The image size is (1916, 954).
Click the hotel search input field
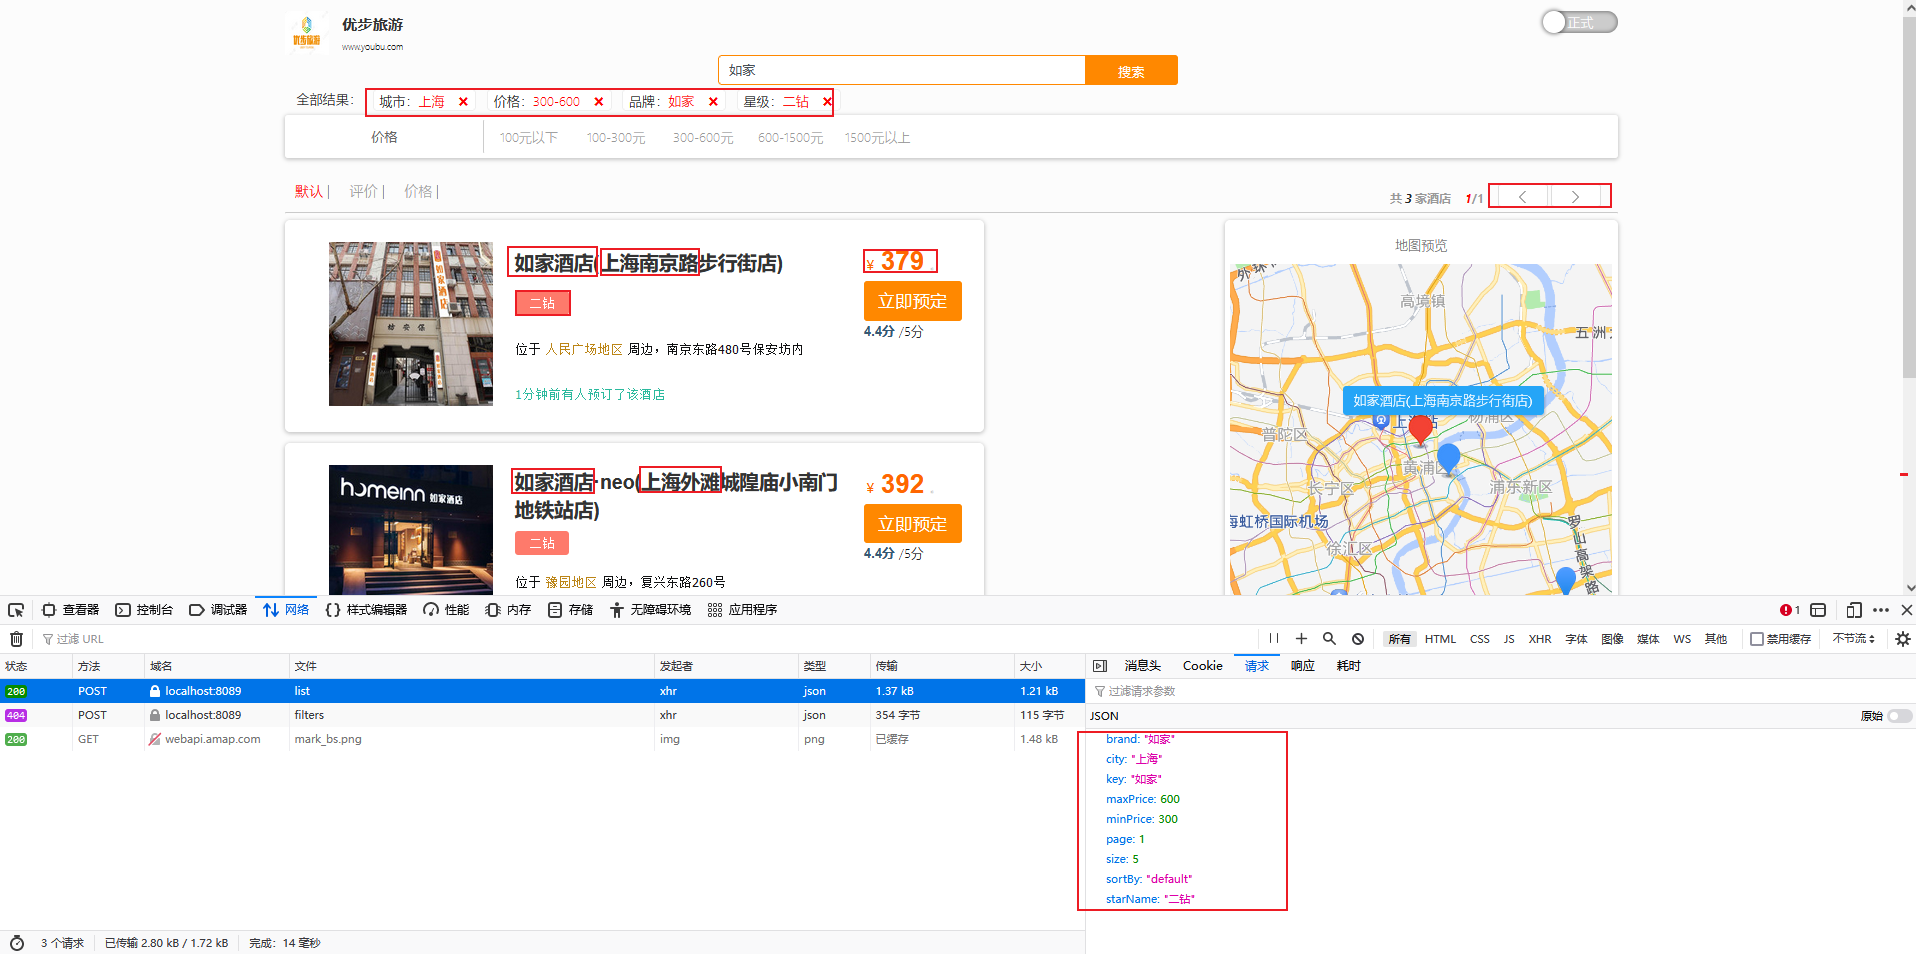coord(901,71)
